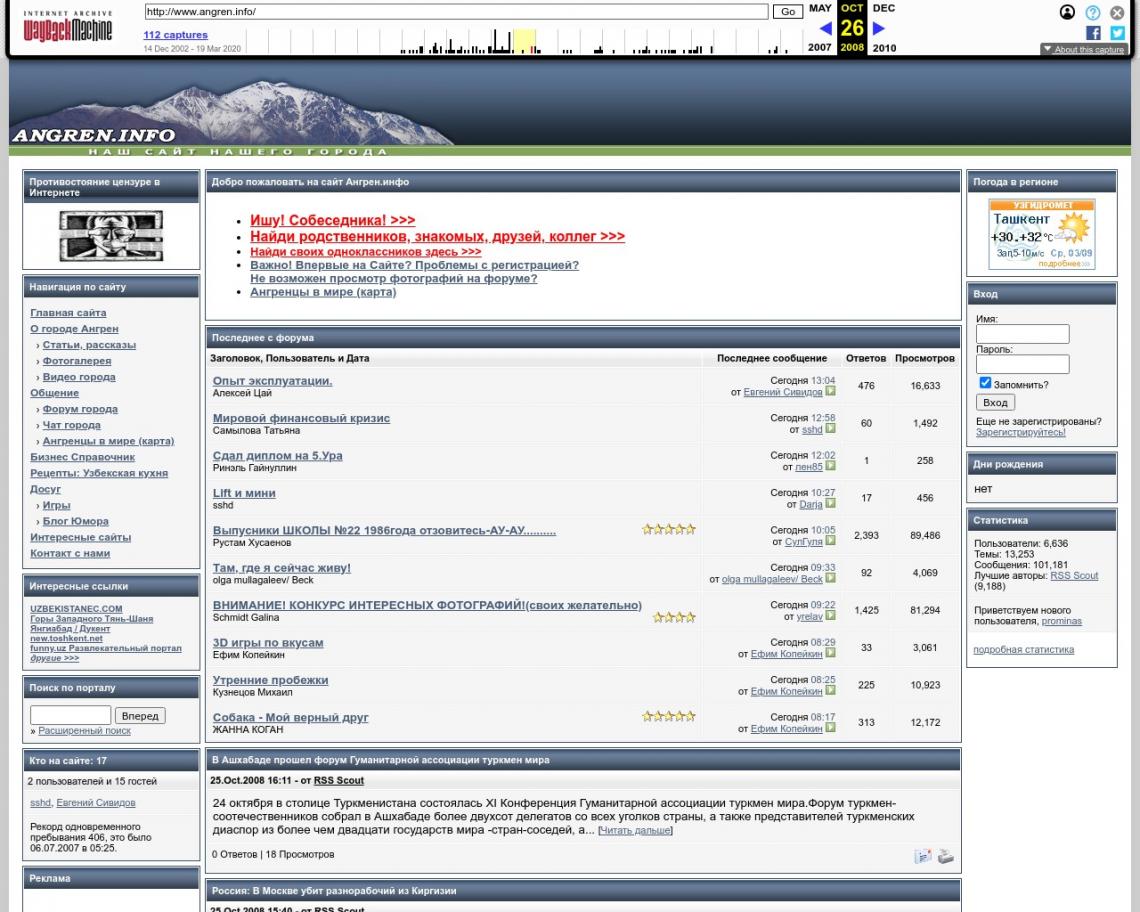Open Блог Юмора navigation item
1140x912 pixels.
(x=76, y=521)
